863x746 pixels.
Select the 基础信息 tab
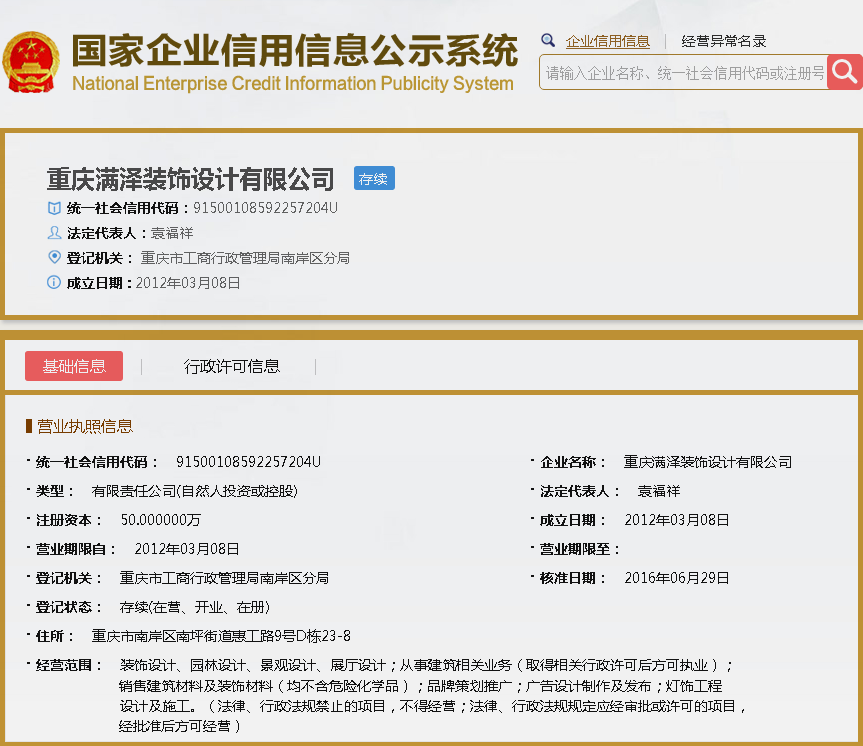pos(74,366)
